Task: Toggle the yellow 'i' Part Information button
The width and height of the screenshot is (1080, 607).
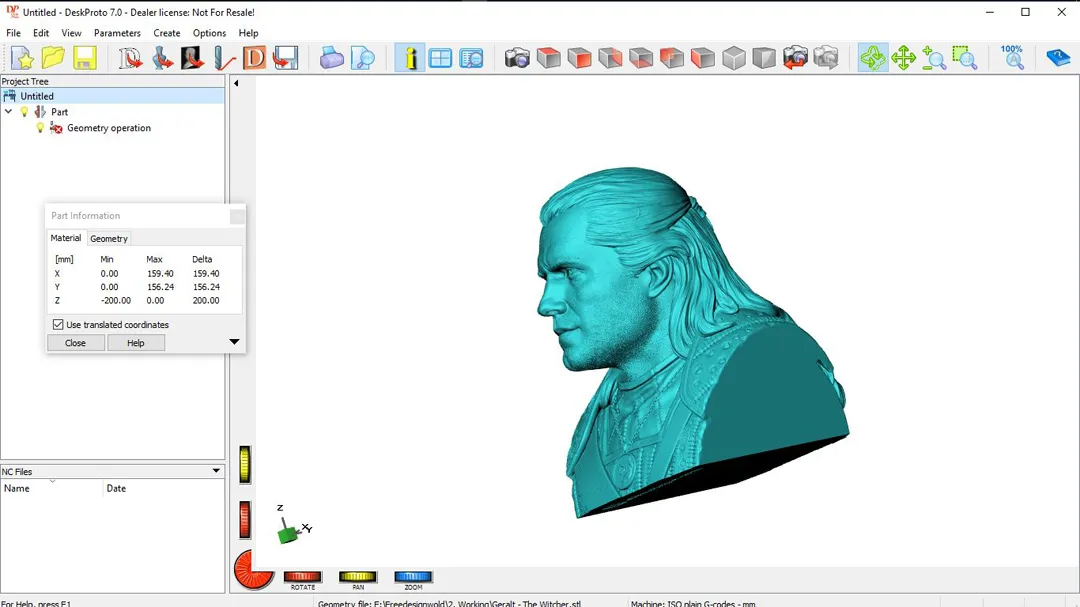Action: coord(410,58)
